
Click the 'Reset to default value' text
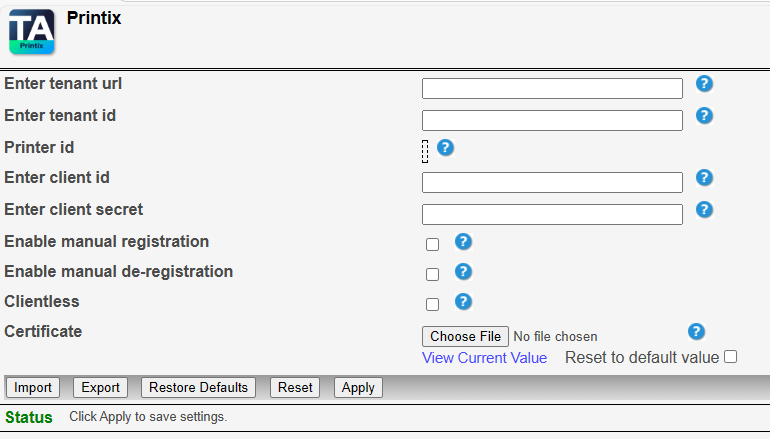coord(642,357)
